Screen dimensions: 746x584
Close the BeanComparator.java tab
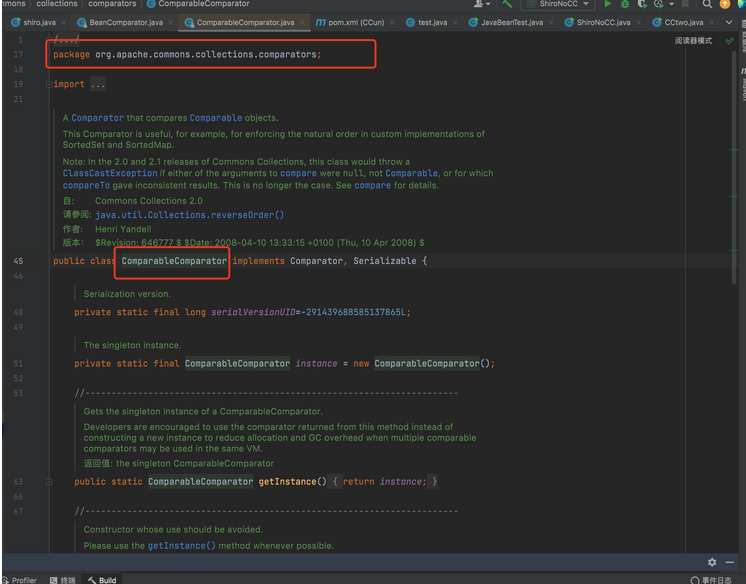point(170,22)
